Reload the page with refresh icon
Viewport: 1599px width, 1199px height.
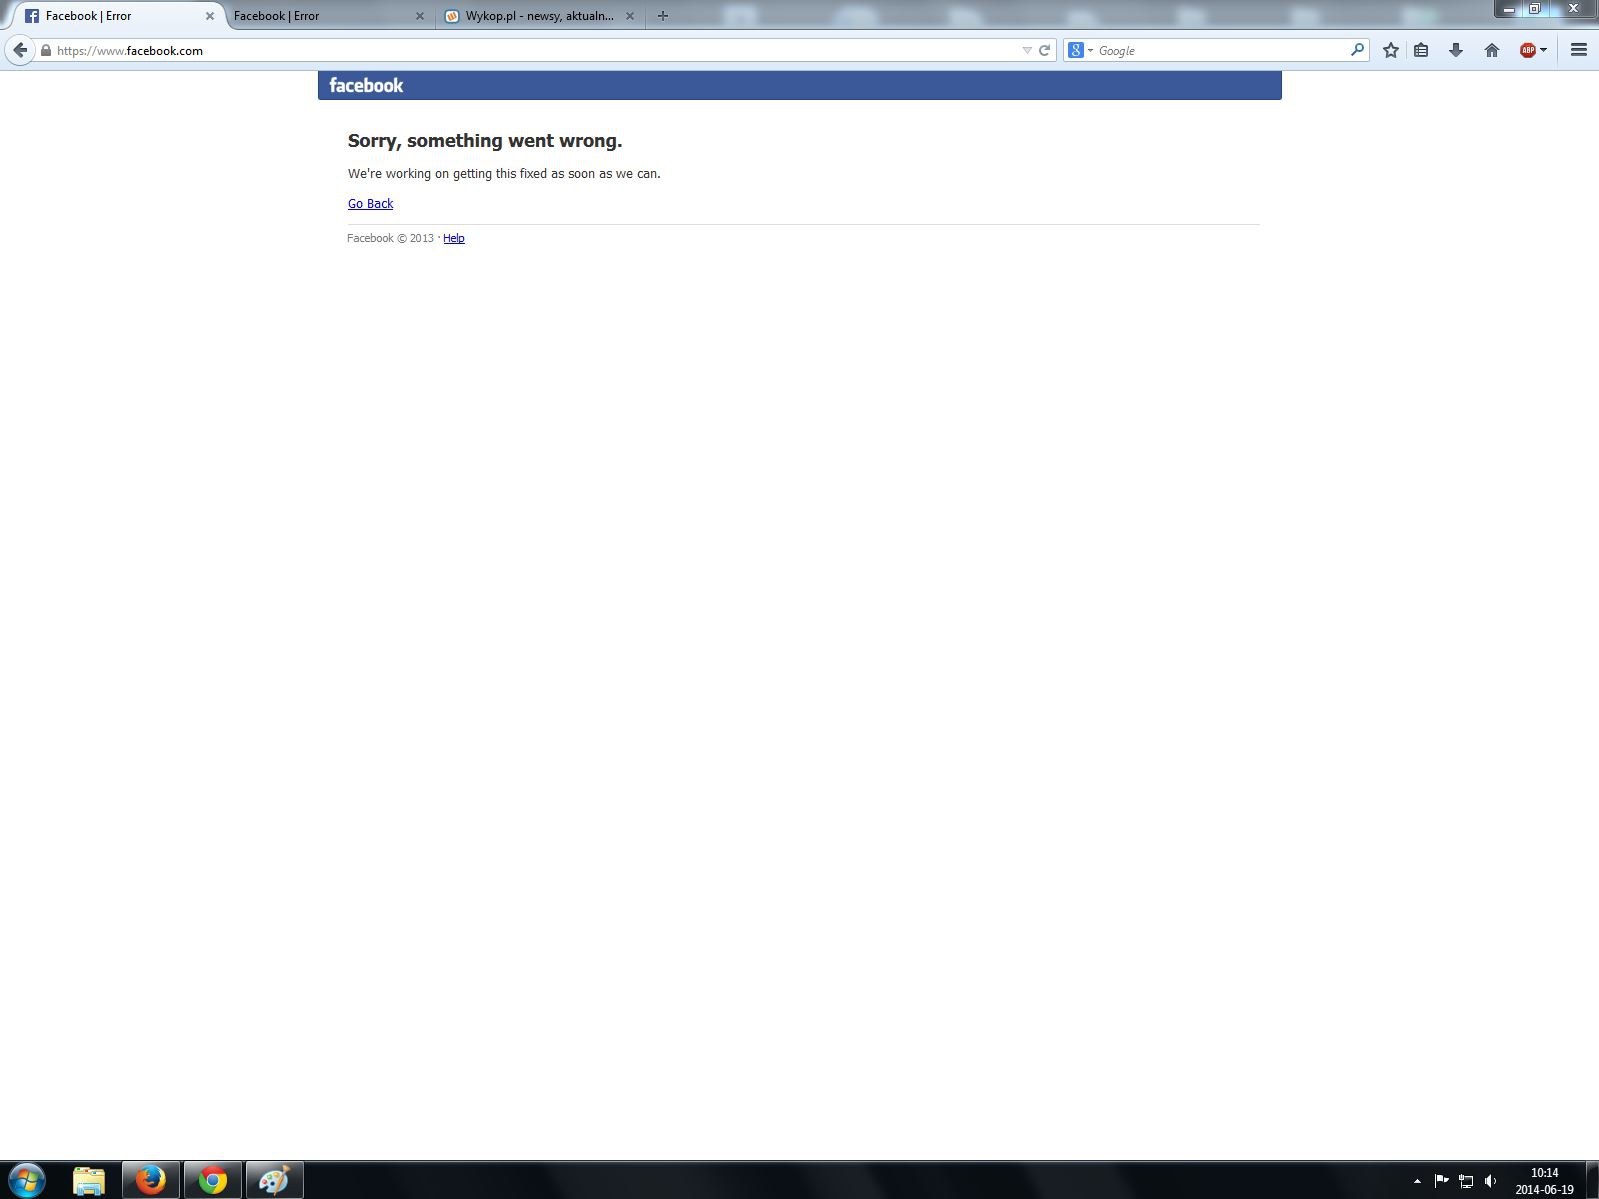coord(1044,50)
